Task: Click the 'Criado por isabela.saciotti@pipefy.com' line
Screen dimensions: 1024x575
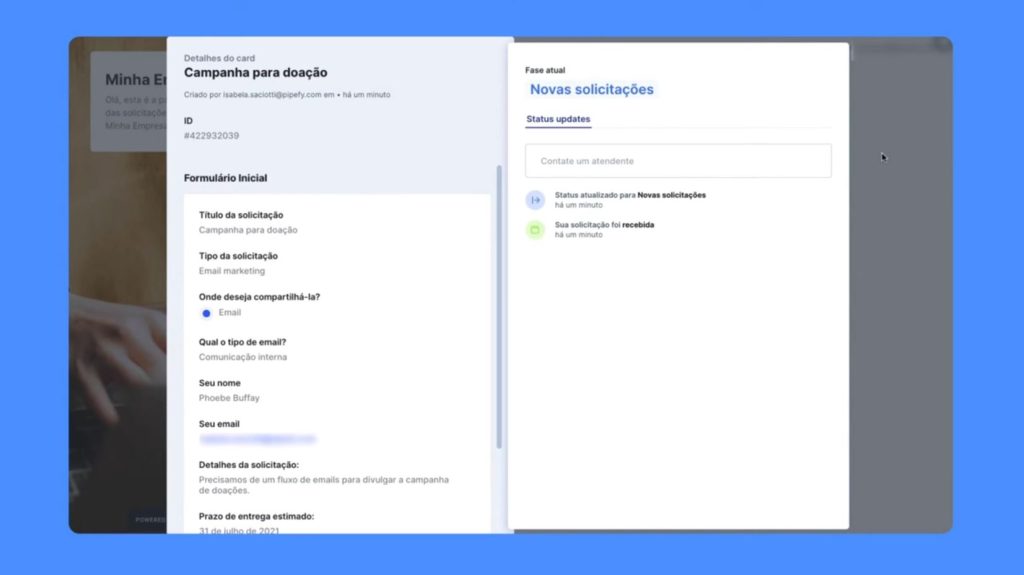Action: point(287,95)
